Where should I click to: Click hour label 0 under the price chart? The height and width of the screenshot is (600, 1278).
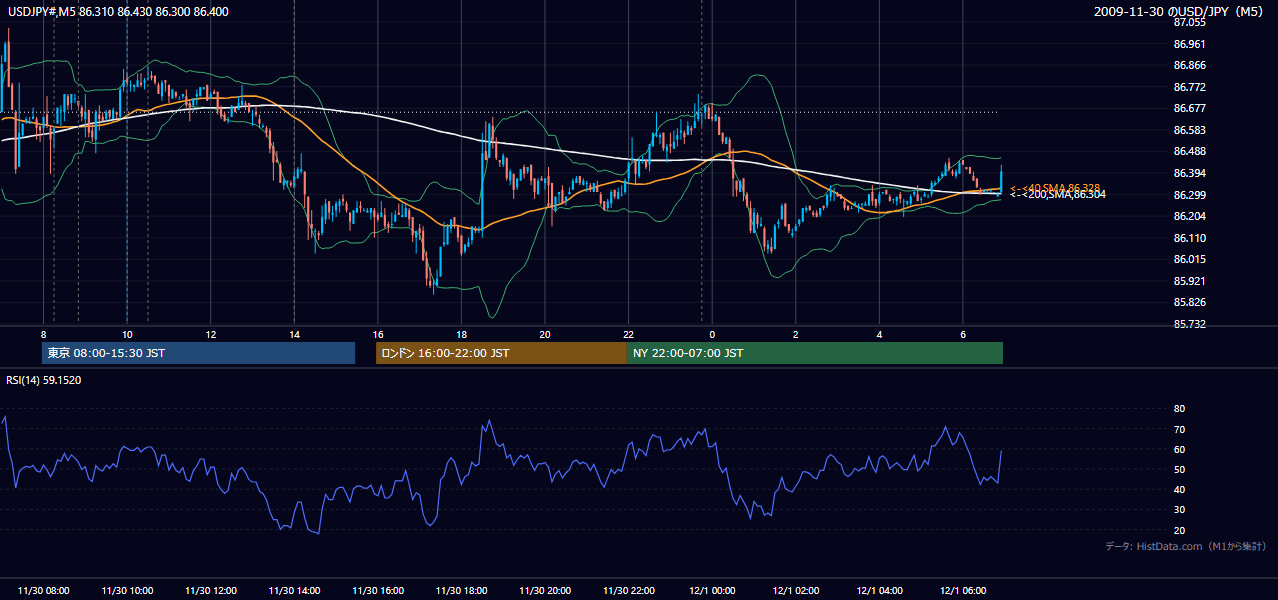(712, 334)
